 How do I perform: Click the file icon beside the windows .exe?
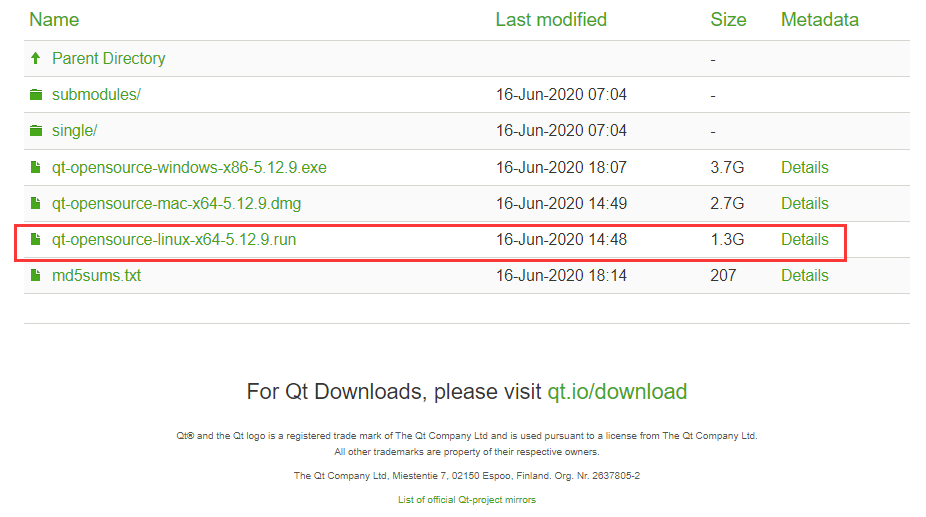36,168
